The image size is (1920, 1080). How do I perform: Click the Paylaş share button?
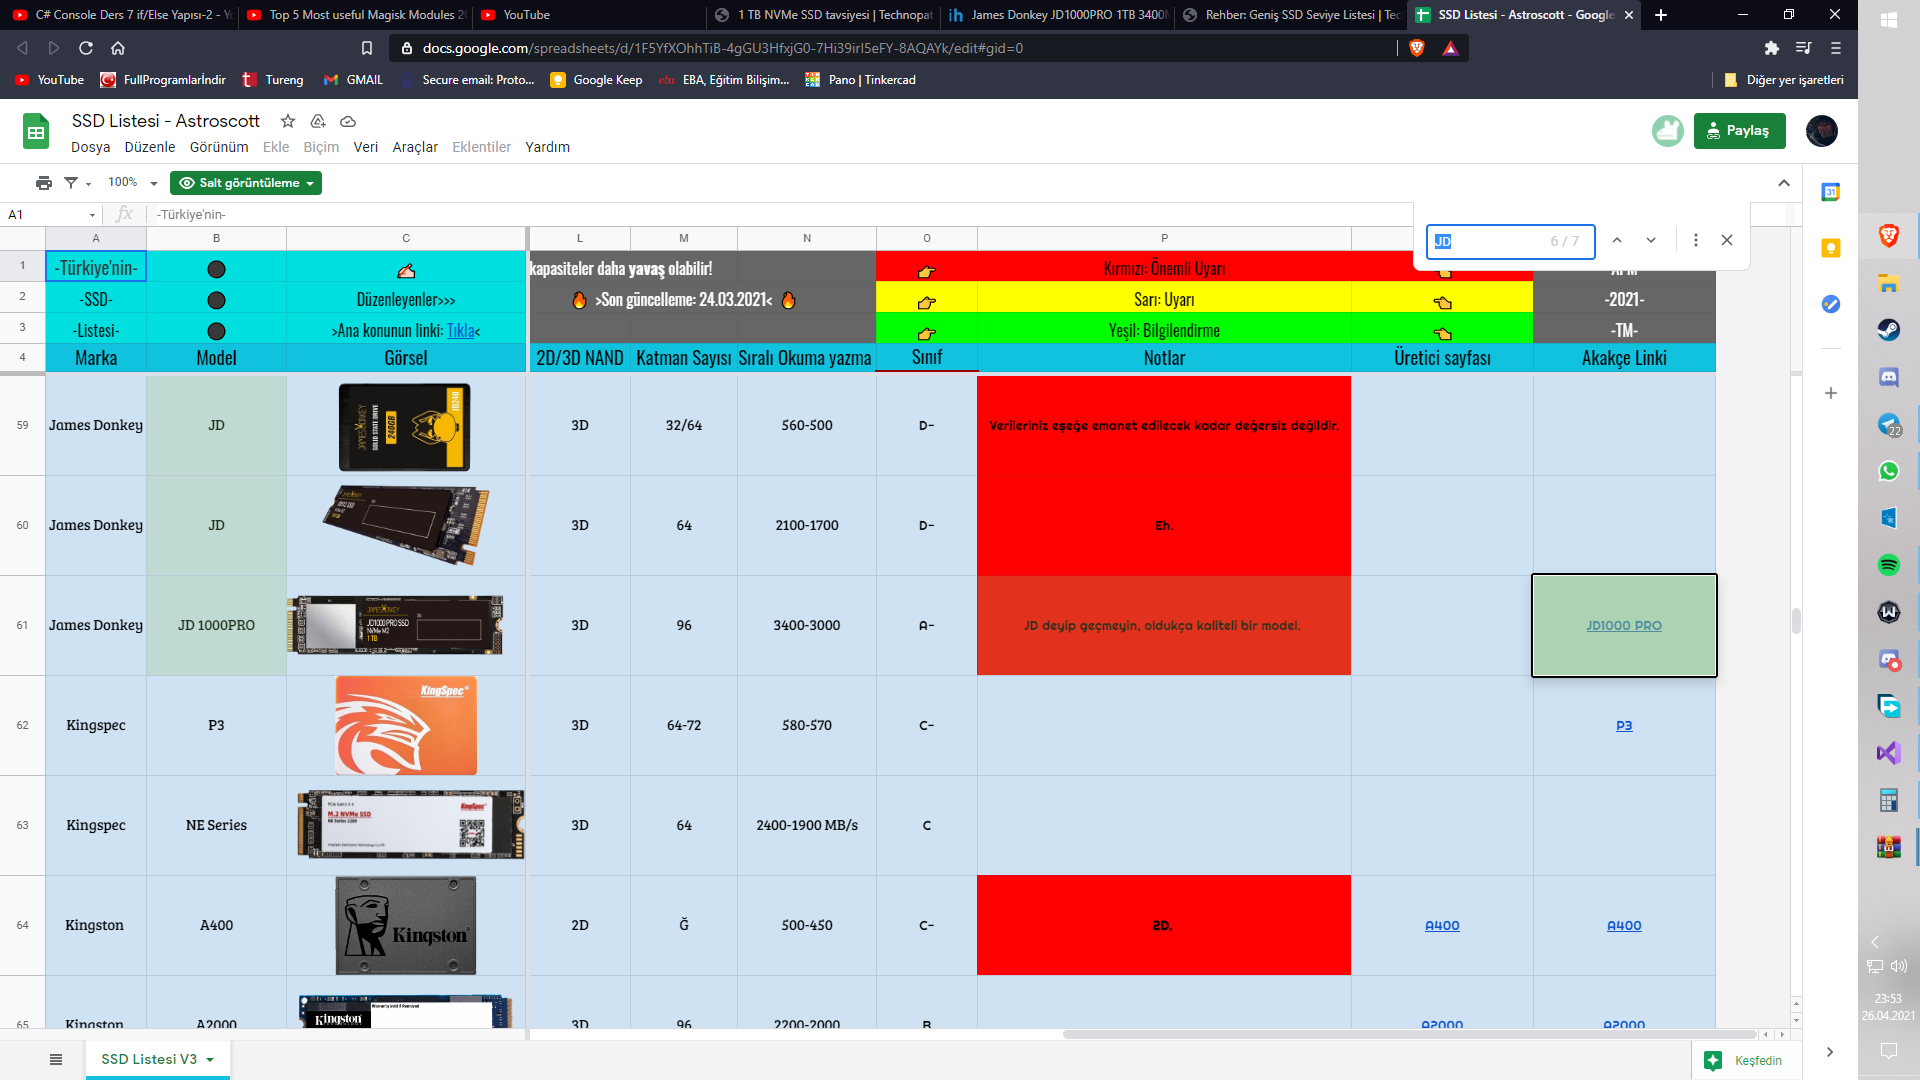(1739, 131)
